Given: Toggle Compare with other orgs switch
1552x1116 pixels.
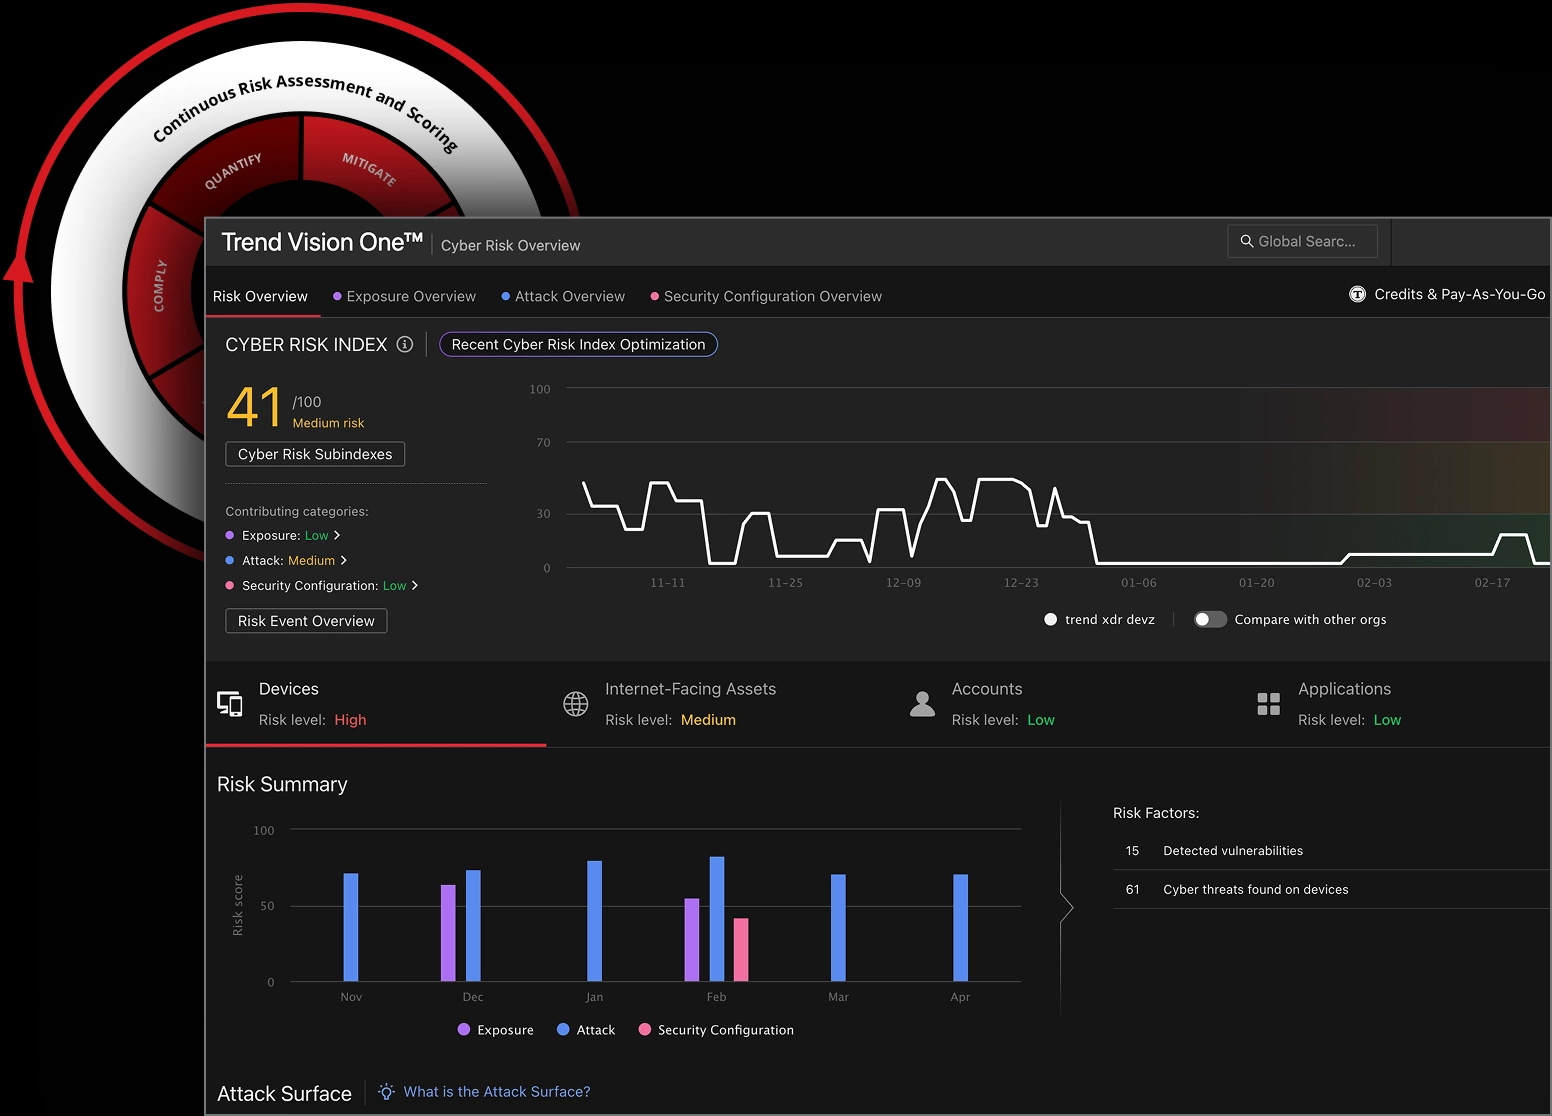Looking at the screenshot, I should (x=1210, y=619).
